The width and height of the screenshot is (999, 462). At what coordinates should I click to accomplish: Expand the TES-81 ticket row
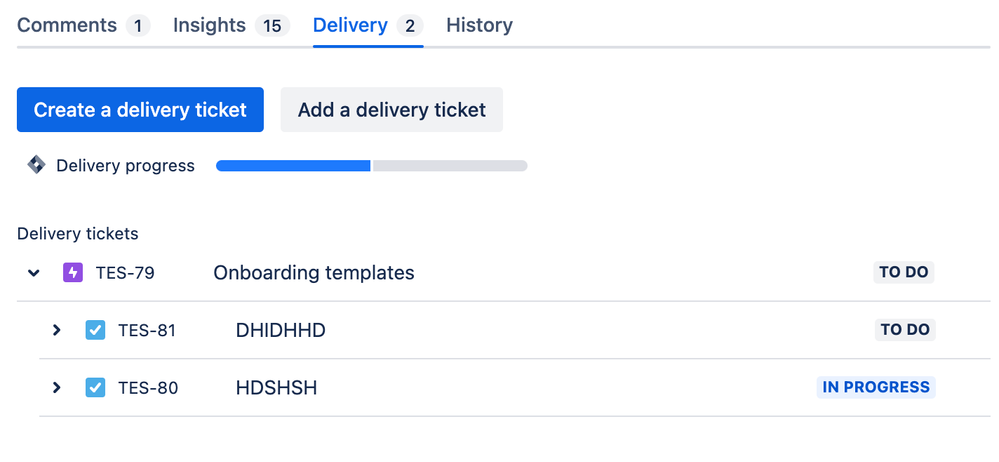click(57, 330)
